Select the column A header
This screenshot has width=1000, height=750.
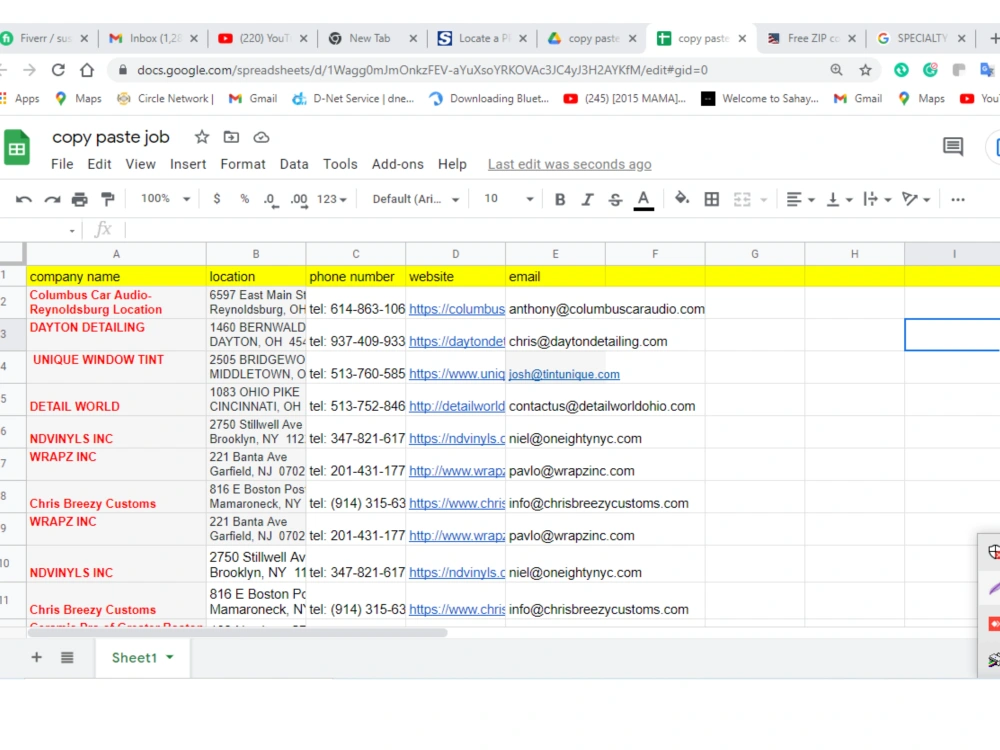(116, 254)
